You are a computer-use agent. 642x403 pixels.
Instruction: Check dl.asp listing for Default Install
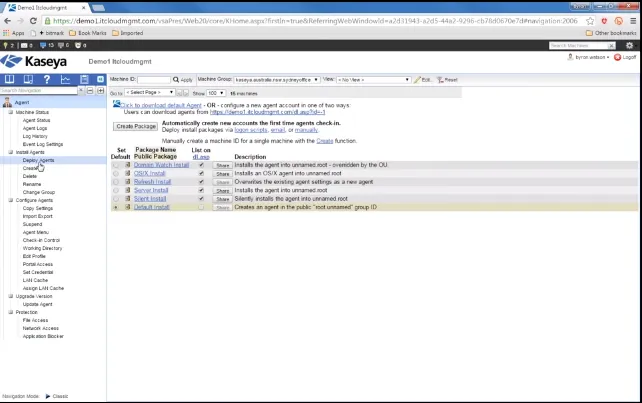pyautogui.click(x=201, y=207)
